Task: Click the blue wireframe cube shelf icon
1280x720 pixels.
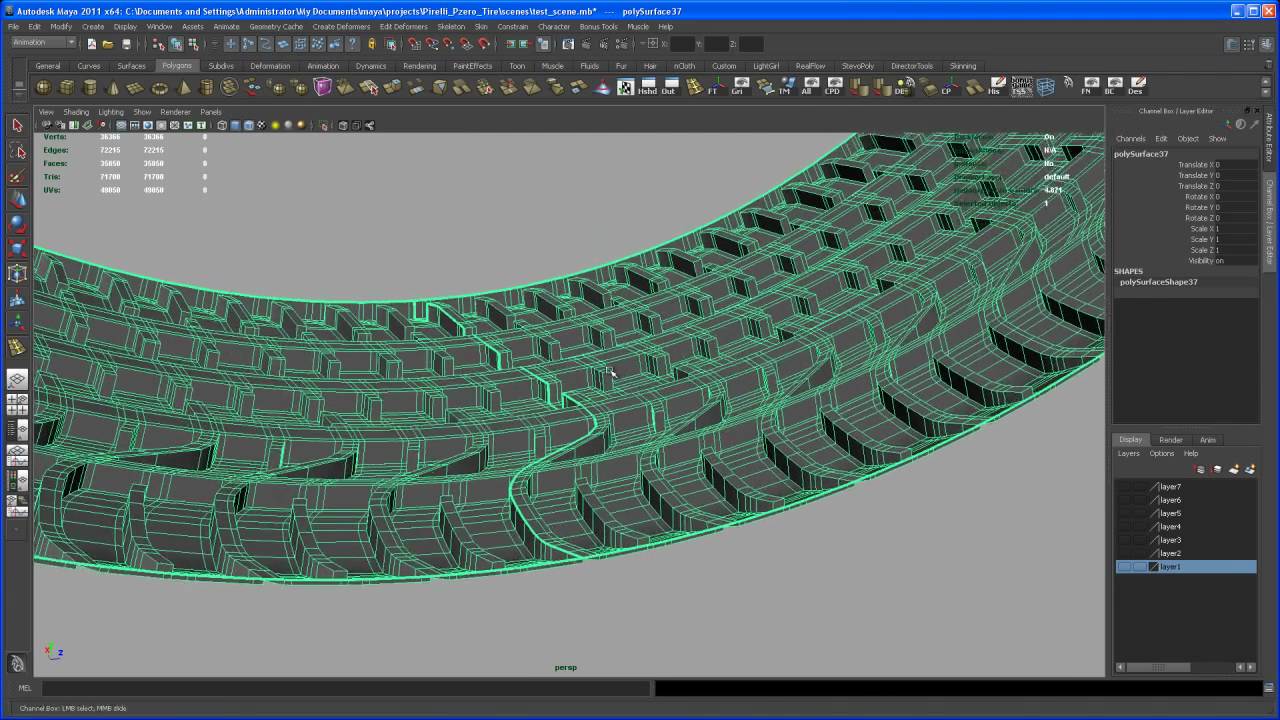Action: click(1045, 88)
